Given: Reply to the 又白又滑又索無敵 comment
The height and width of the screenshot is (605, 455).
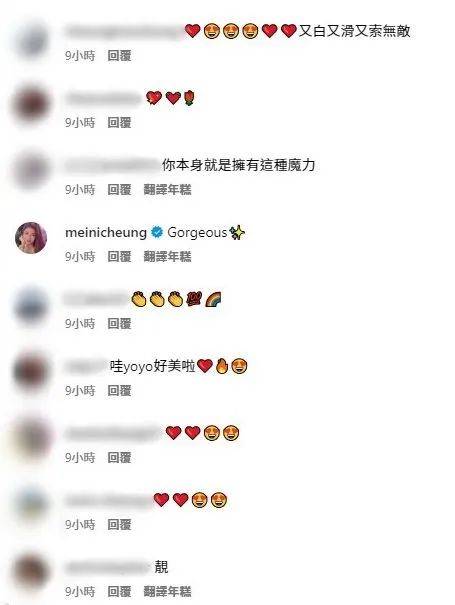Looking at the screenshot, I should (119, 56).
